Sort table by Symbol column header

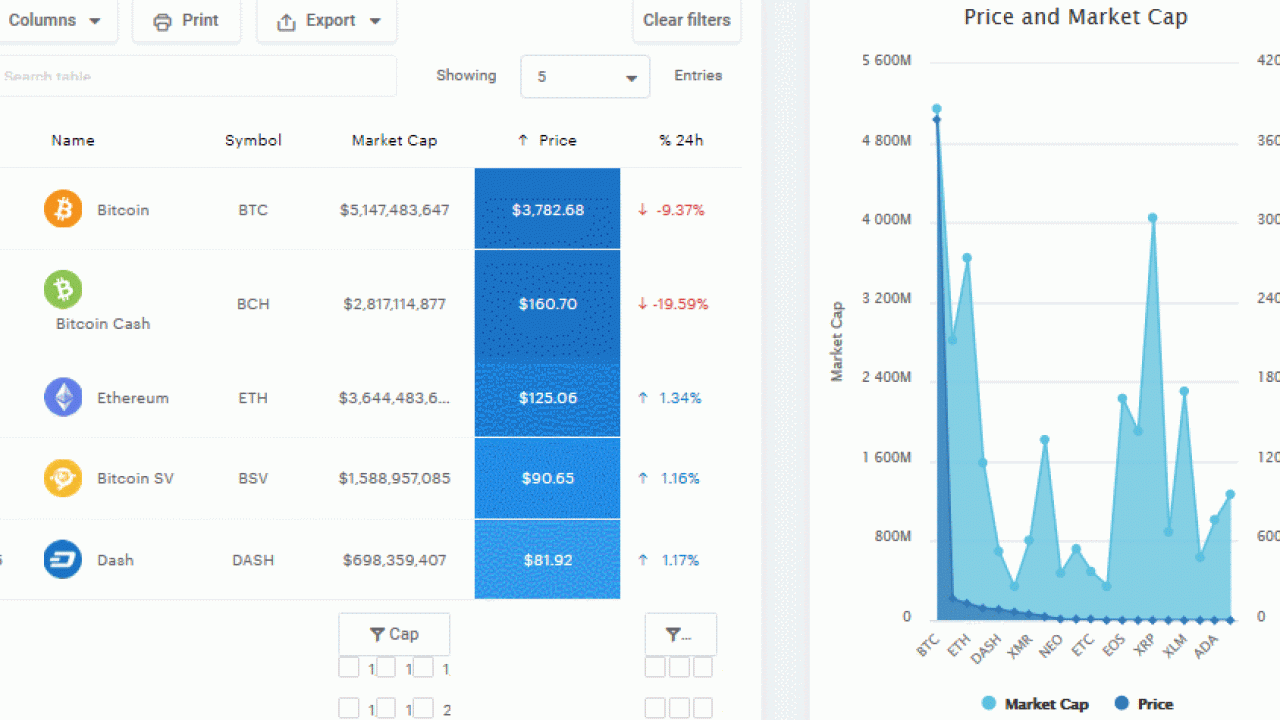[253, 140]
